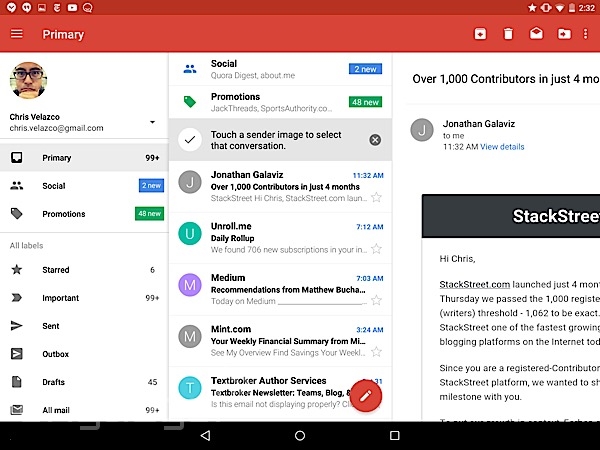Star the Unroll.me Daily Rollup email
Screen dimensions: 600x450
click(x=377, y=249)
